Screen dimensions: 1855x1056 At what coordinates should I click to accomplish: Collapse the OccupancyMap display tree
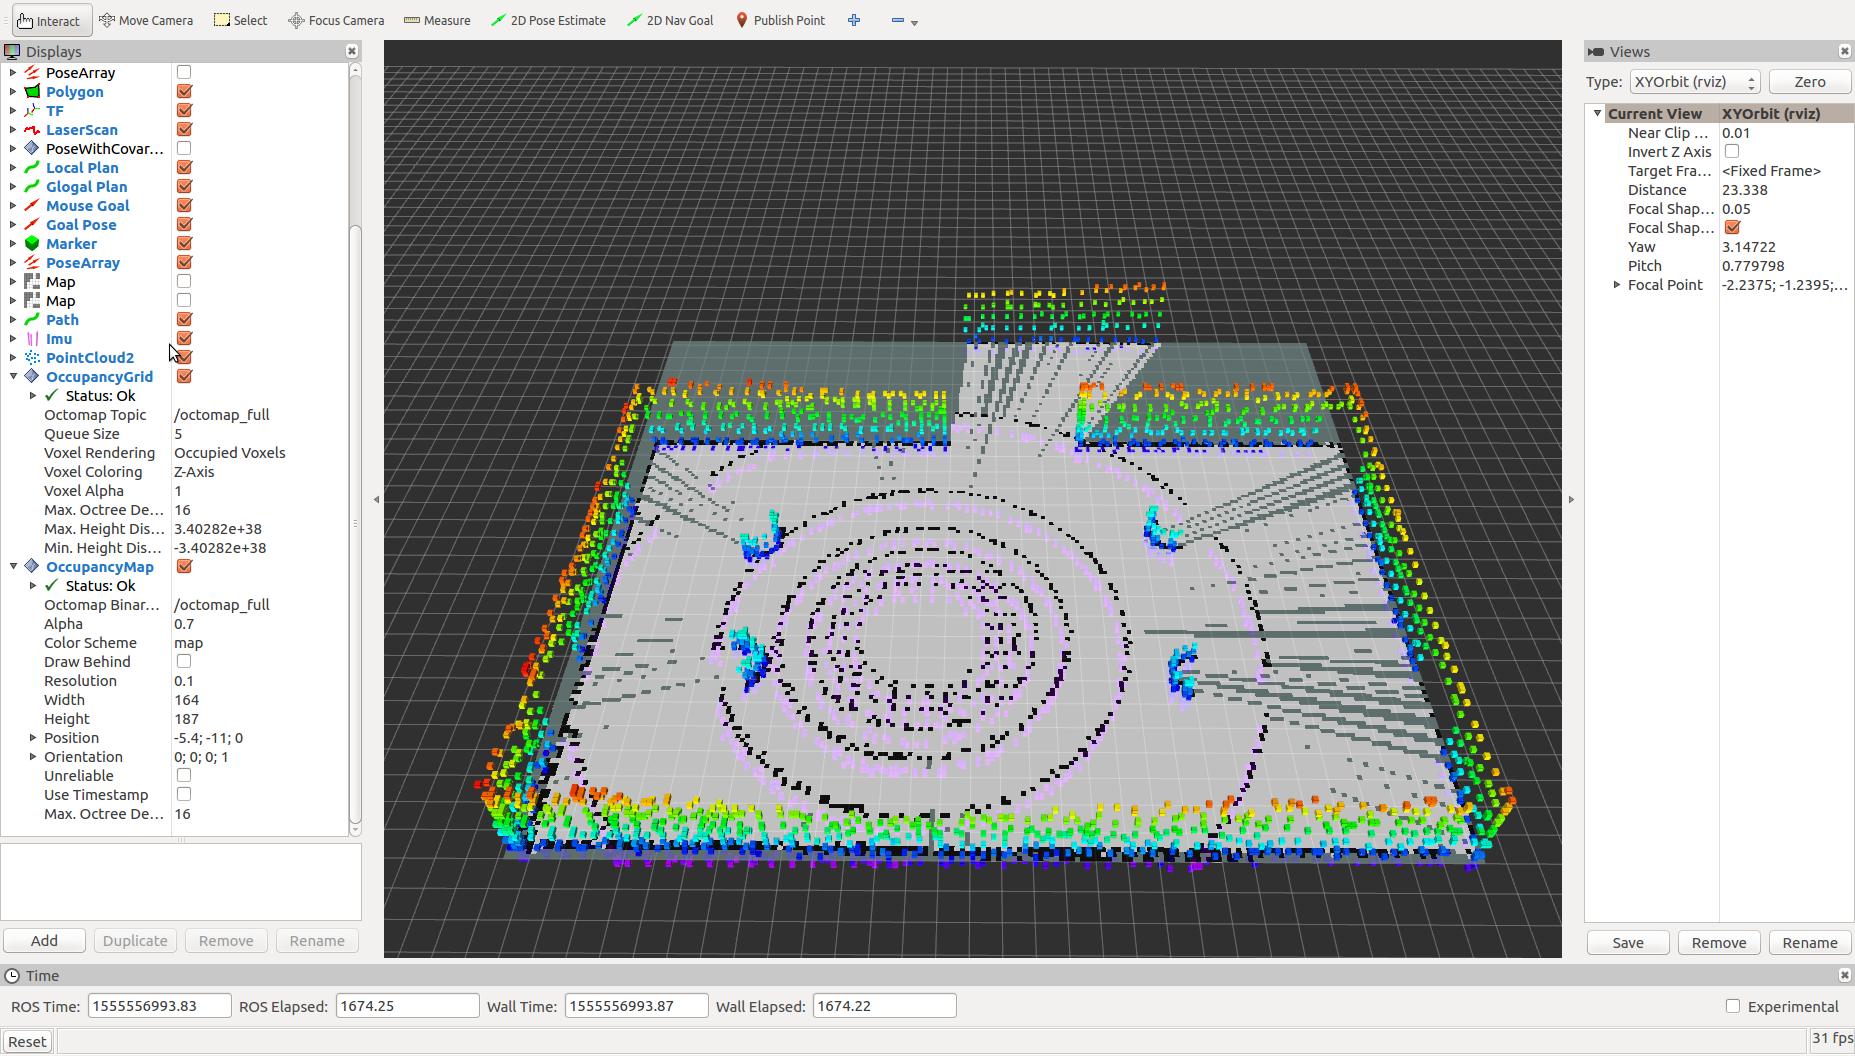point(14,566)
